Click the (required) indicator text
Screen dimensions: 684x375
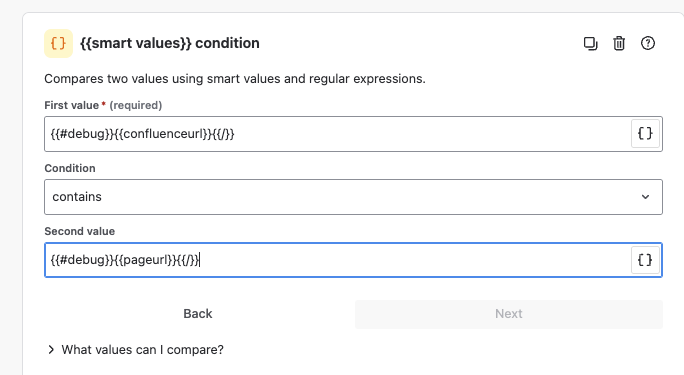click(136, 106)
